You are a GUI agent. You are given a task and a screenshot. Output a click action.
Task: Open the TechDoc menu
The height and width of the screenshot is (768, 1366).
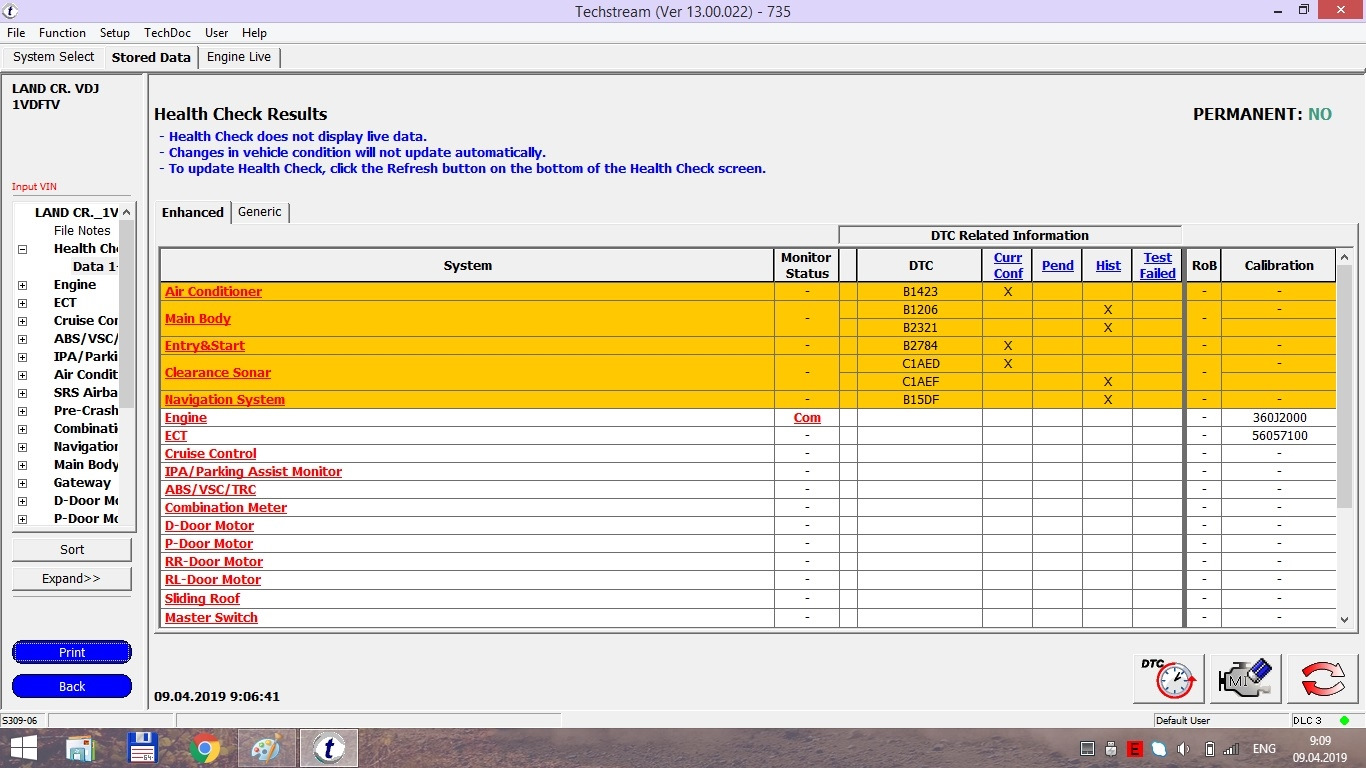coord(167,33)
